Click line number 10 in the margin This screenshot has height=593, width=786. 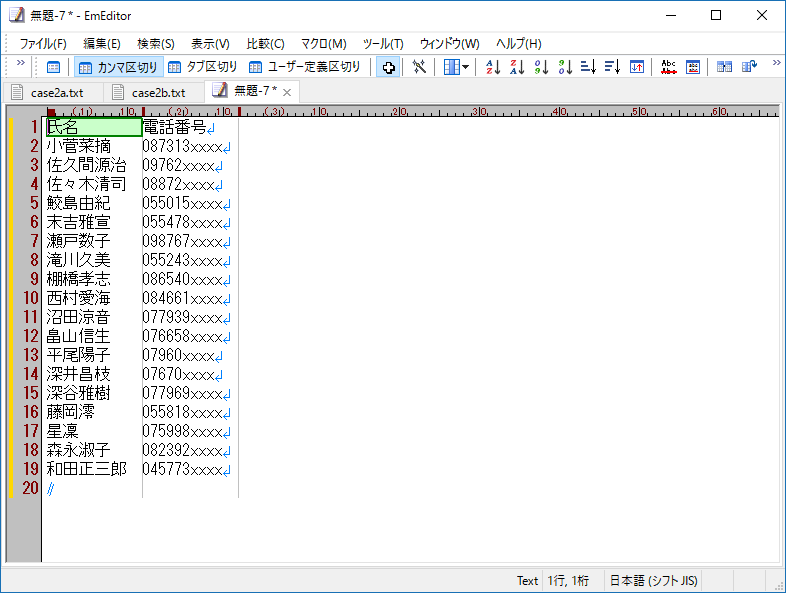tap(31, 298)
